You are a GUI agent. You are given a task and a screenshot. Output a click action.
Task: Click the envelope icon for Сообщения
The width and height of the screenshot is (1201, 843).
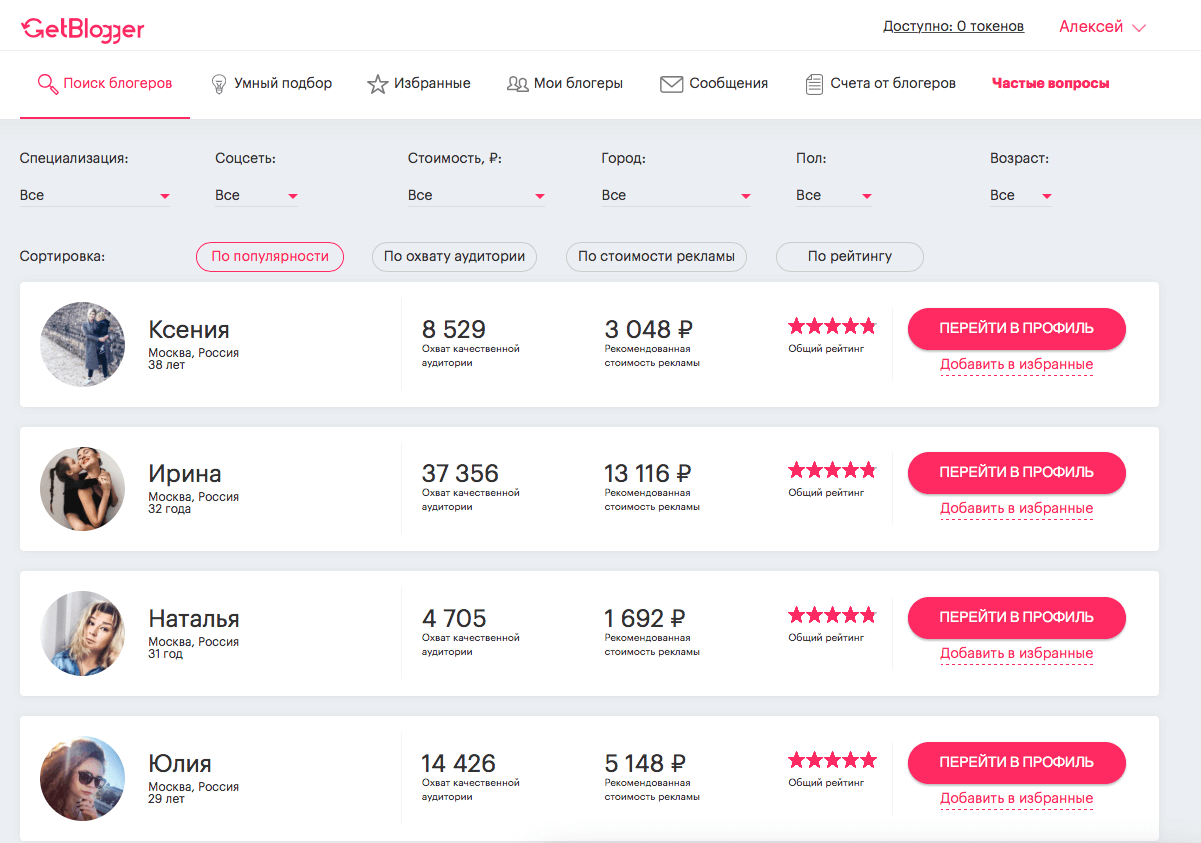671,84
